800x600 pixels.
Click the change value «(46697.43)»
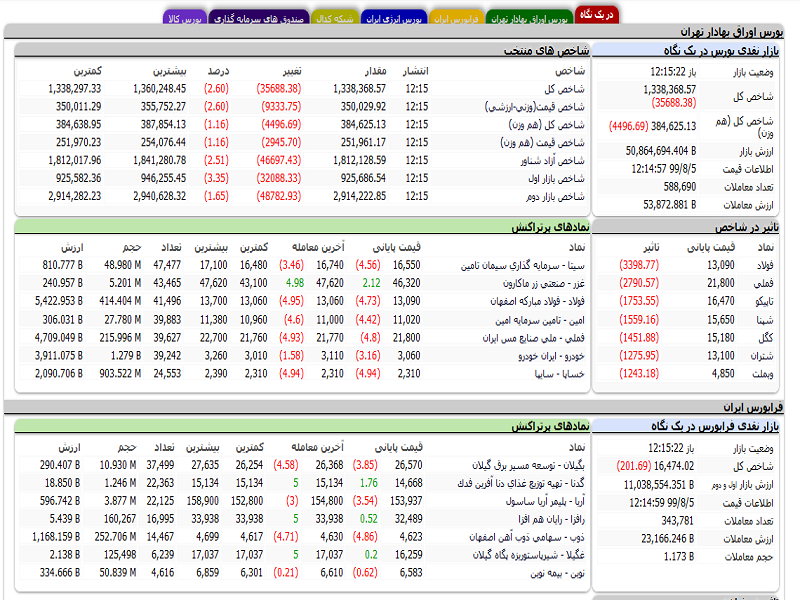tap(279, 160)
